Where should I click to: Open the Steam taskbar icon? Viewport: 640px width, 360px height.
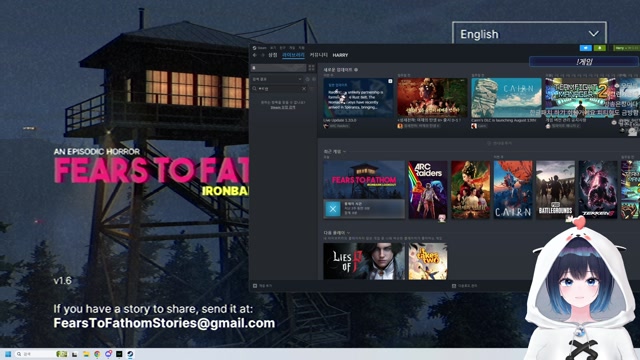click(130, 354)
